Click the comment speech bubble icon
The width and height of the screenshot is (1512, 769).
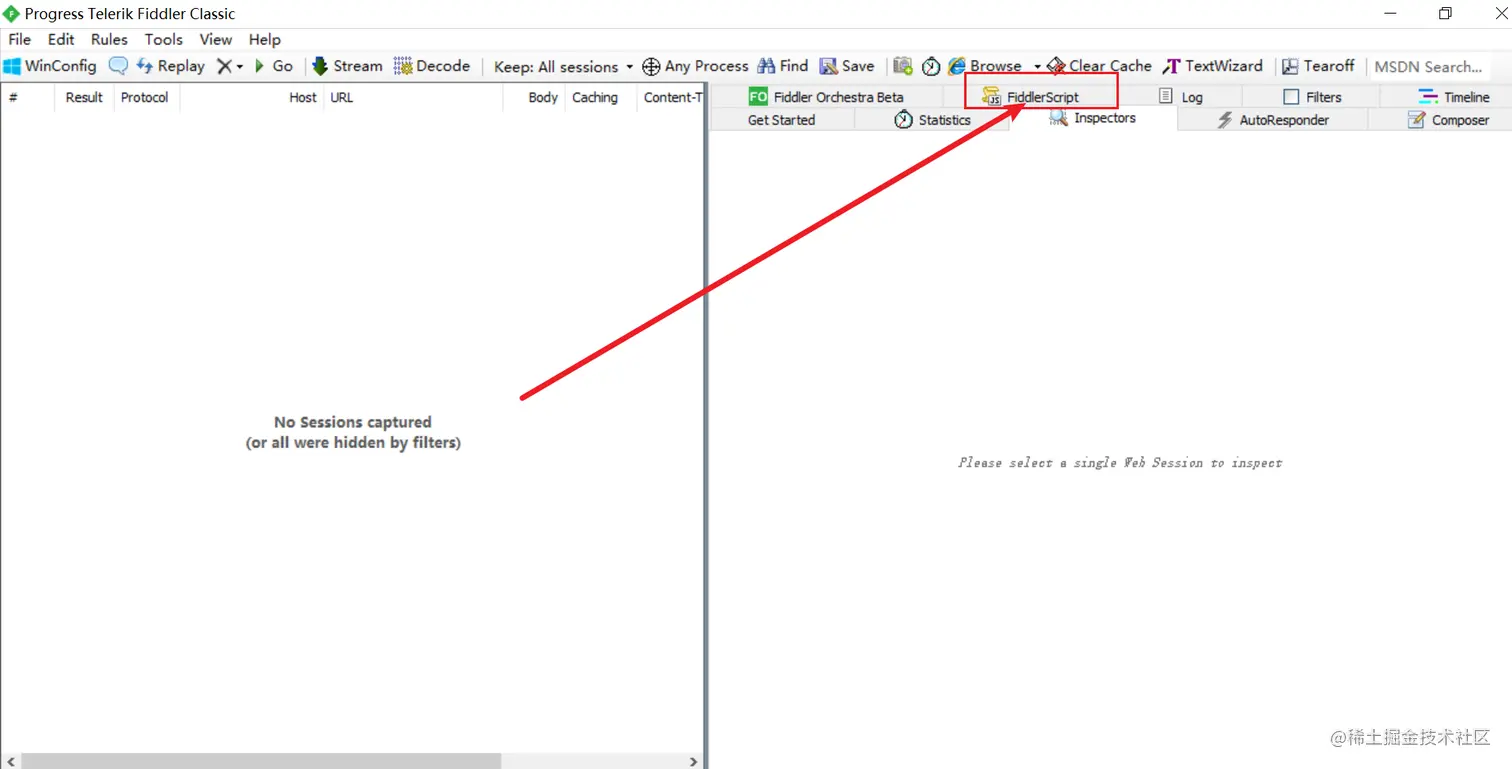coord(118,66)
